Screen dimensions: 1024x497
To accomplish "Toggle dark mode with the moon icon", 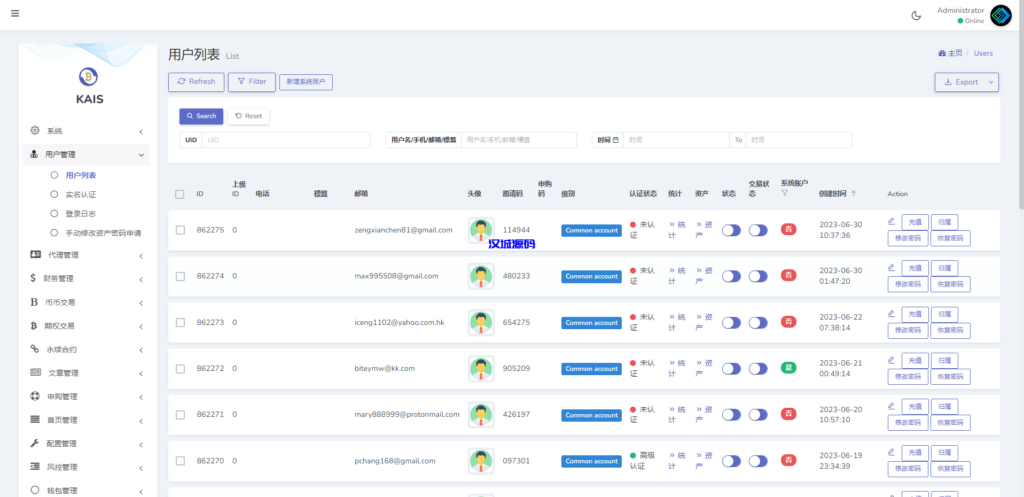I will click(916, 15).
